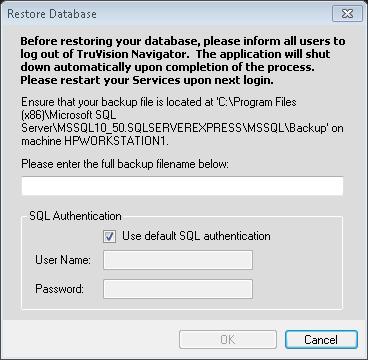Focus the User Name text field
Image resolution: width=368 pixels, height=360 pixels.
pyautogui.click(x=178, y=260)
